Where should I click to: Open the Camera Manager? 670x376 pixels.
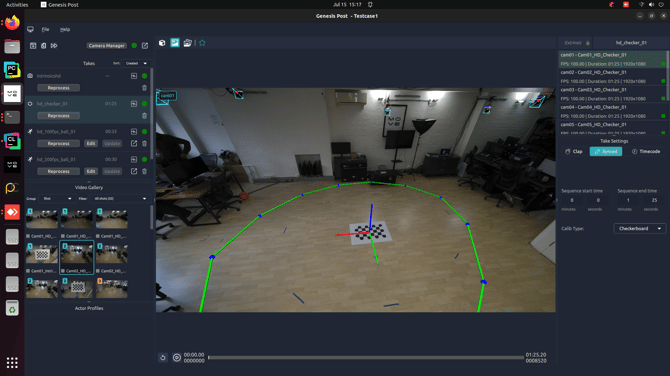tap(107, 45)
